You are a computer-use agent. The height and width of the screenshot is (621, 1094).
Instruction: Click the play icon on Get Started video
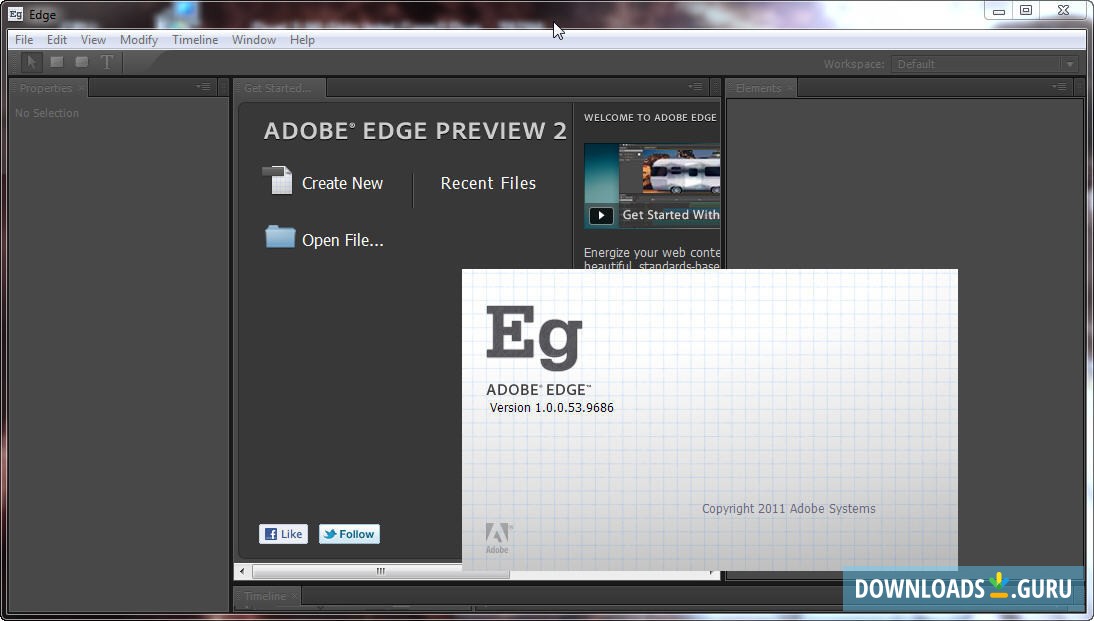(x=601, y=215)
